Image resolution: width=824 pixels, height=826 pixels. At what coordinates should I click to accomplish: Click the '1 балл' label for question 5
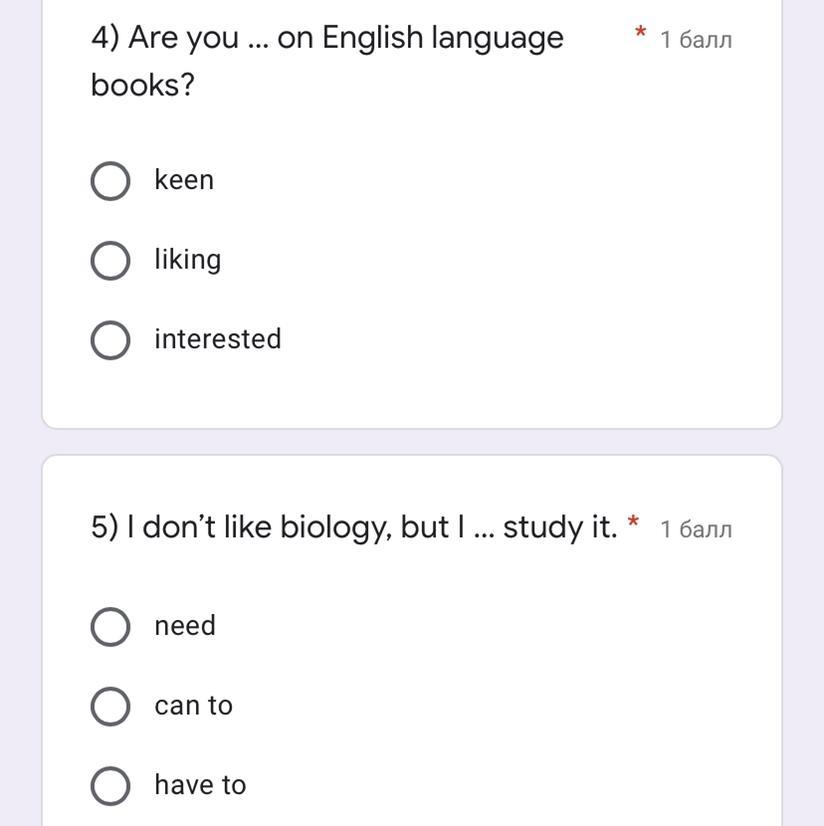click(696, 529)
